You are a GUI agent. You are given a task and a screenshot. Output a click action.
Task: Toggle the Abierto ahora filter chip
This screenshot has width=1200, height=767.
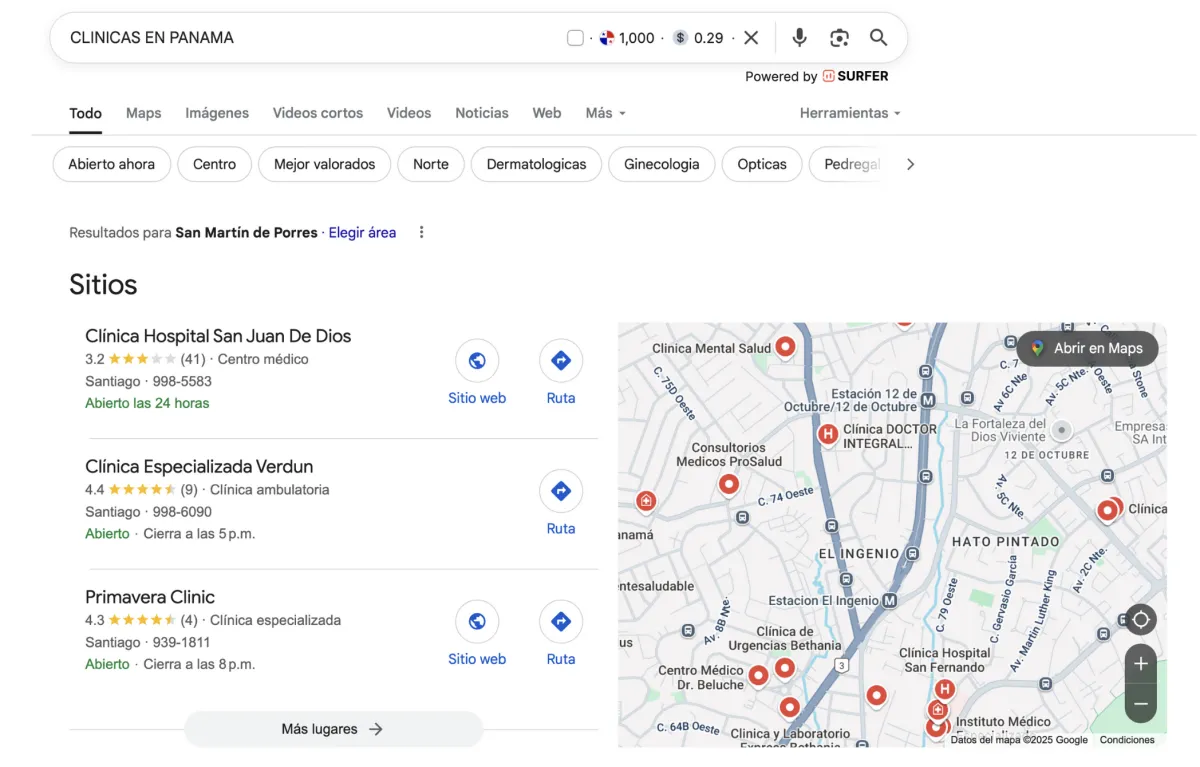[112, 164]
